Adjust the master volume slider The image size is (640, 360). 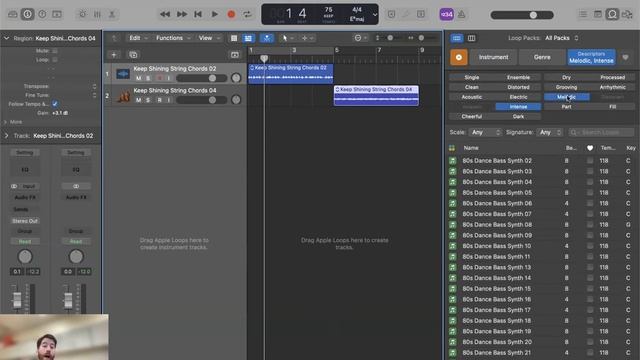[x=522, y=15]
